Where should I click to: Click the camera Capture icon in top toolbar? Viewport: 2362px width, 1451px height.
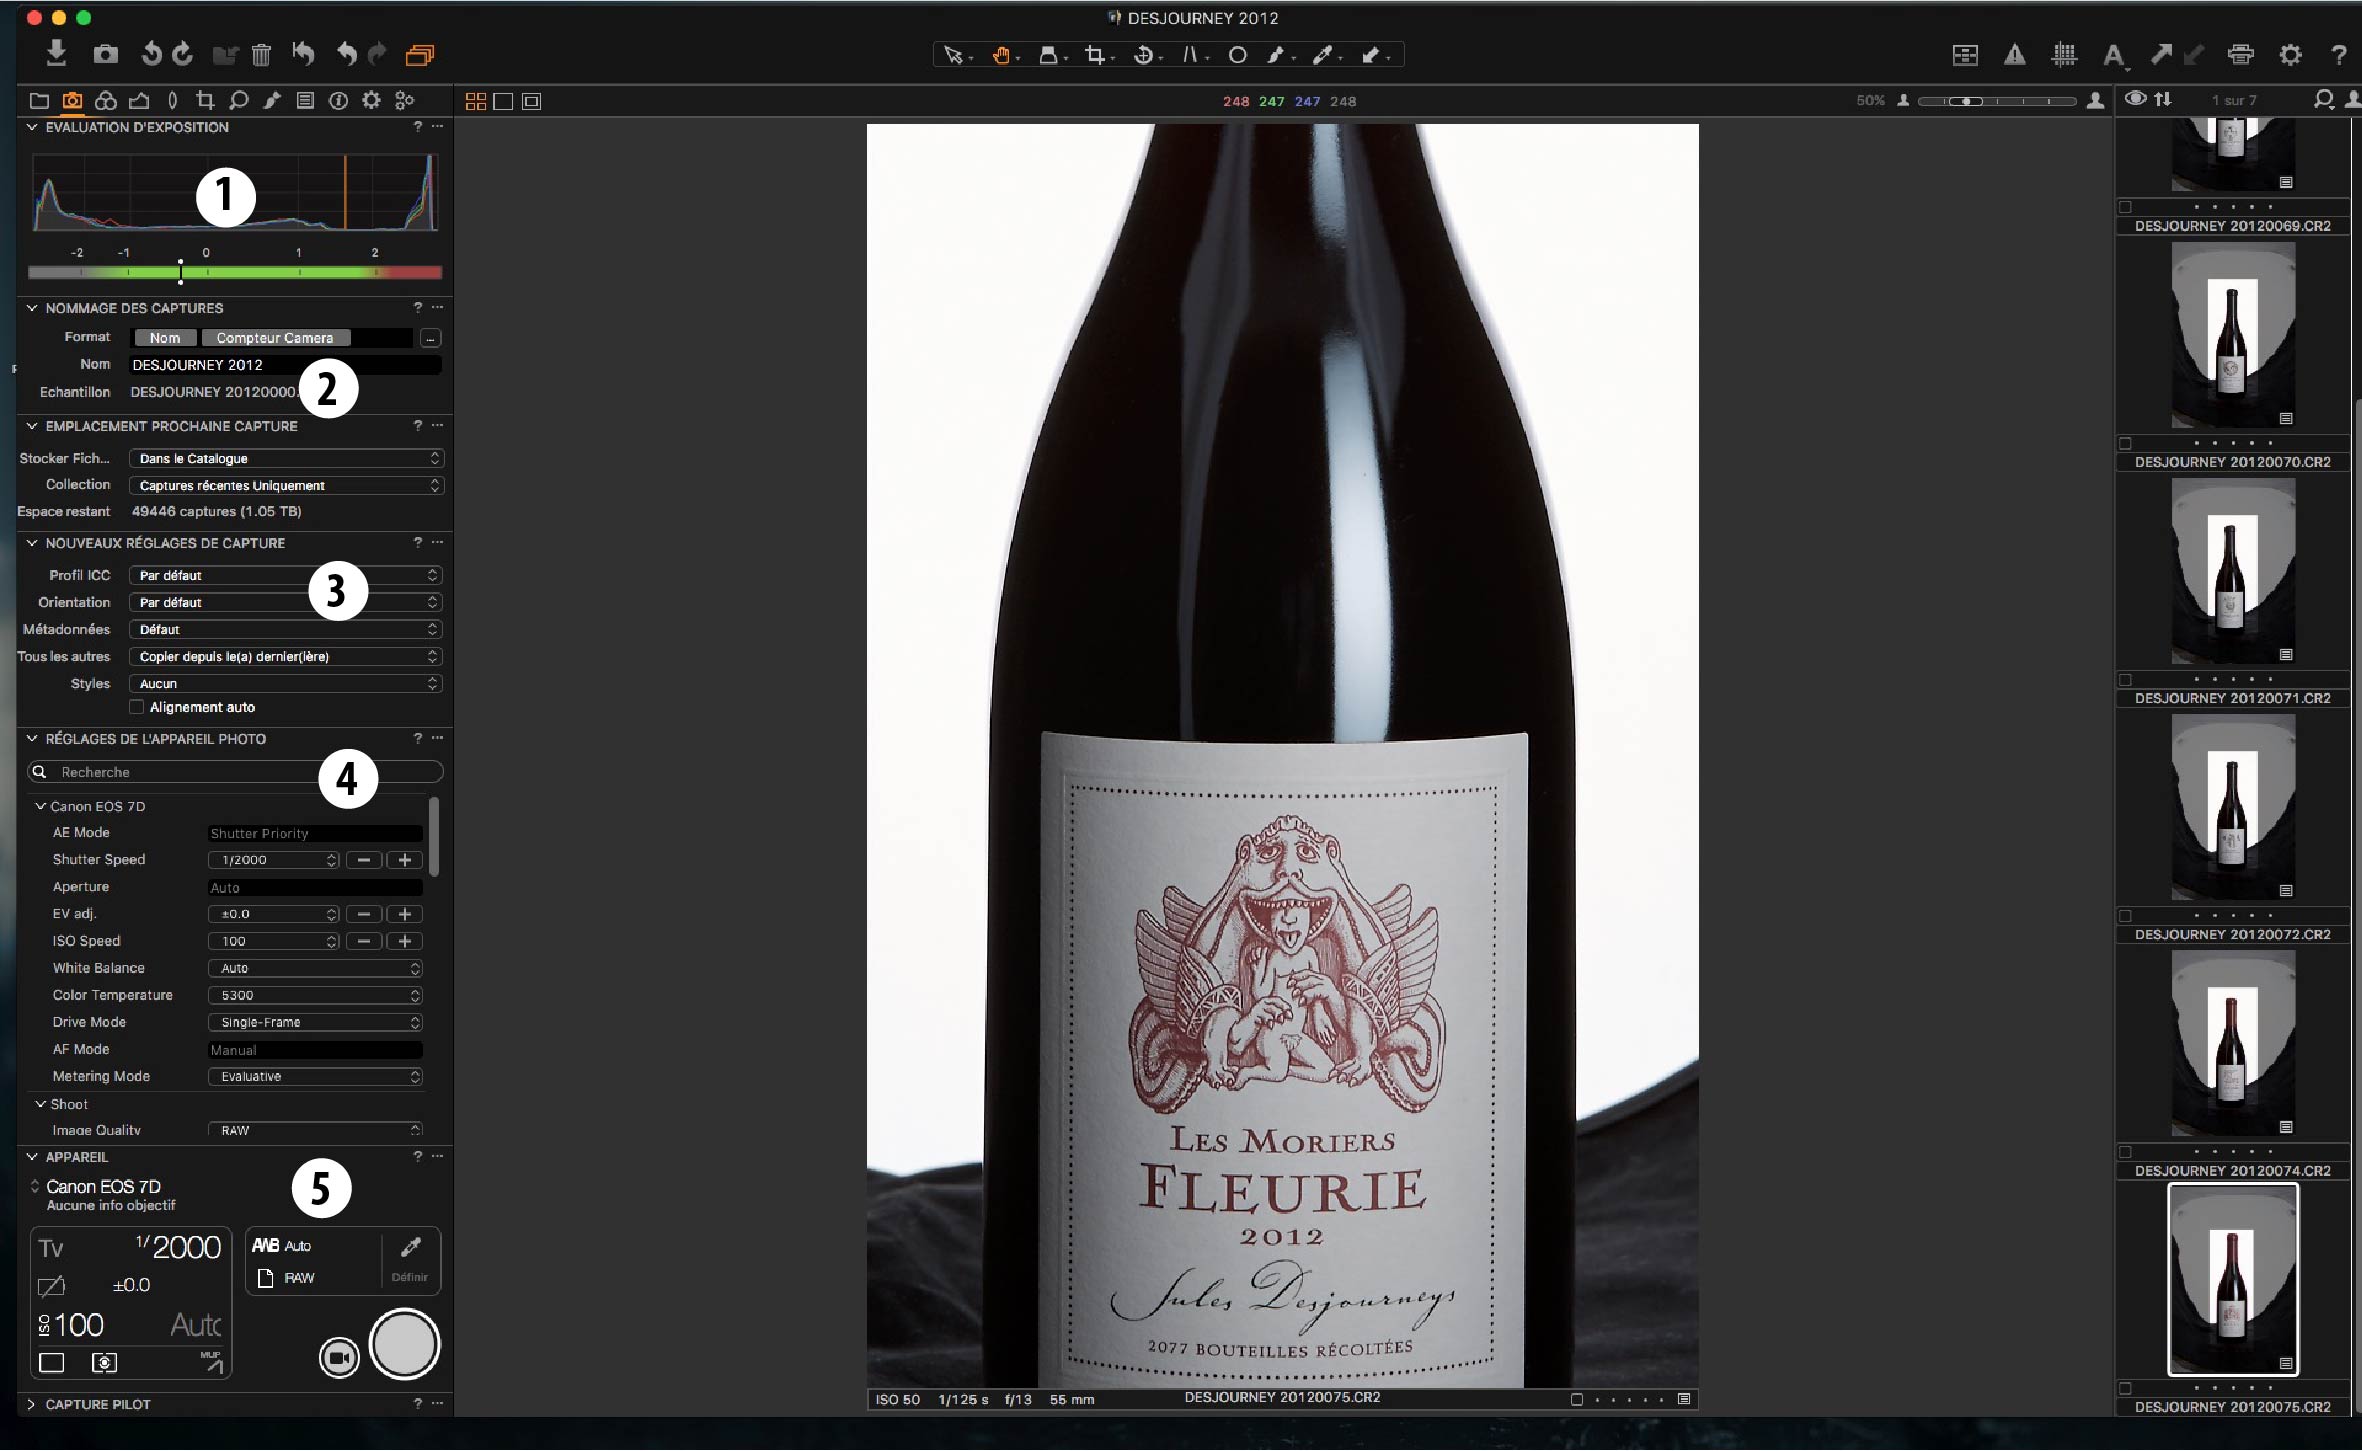[106, 54]
